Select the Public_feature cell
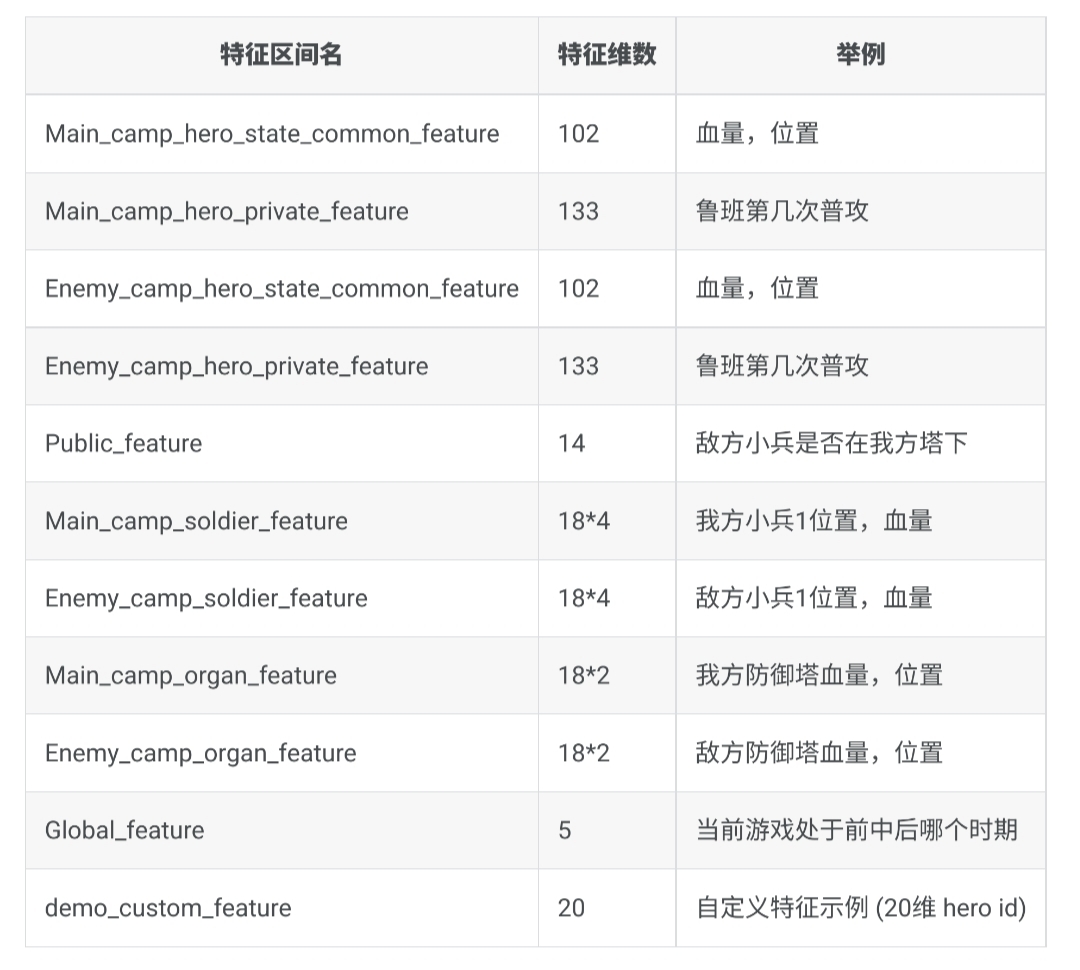This screenshot has height=970, width=1080. tap(123, 443)
